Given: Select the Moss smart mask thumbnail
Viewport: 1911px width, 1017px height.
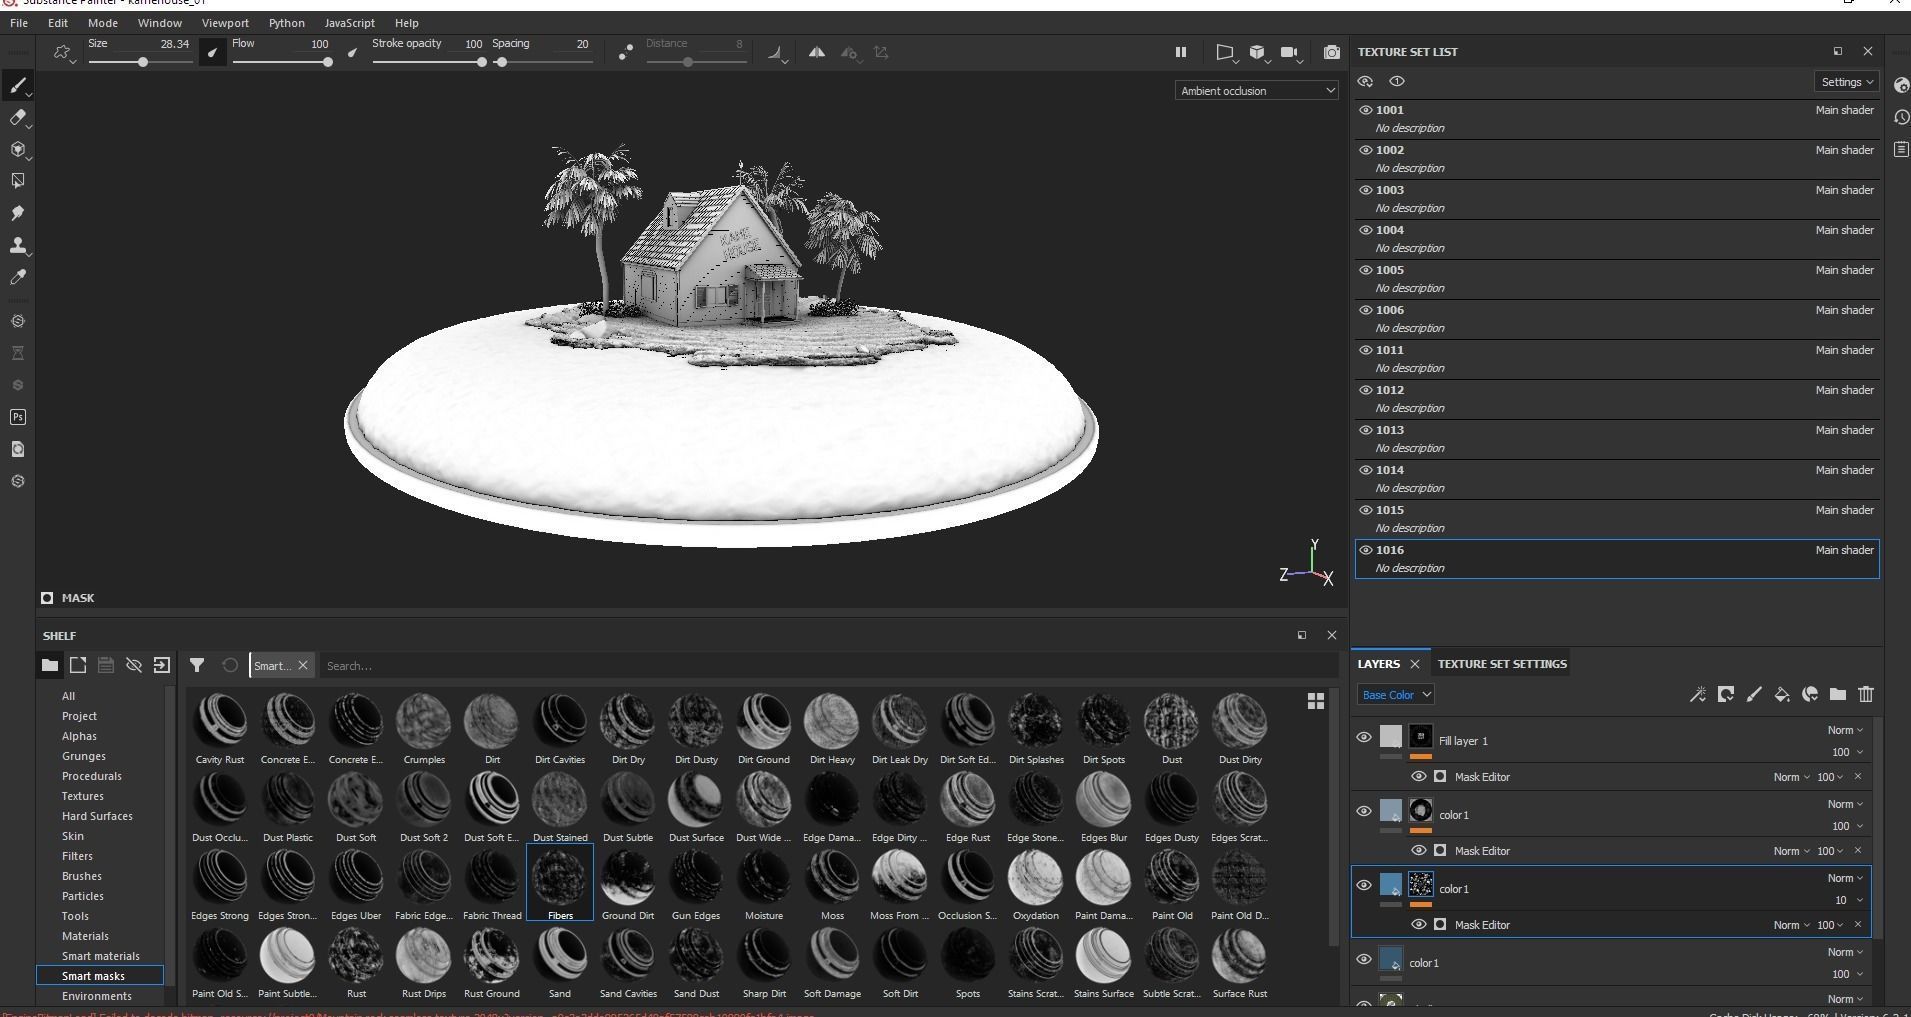Looking at the screenshot, I should pos(832,886).
